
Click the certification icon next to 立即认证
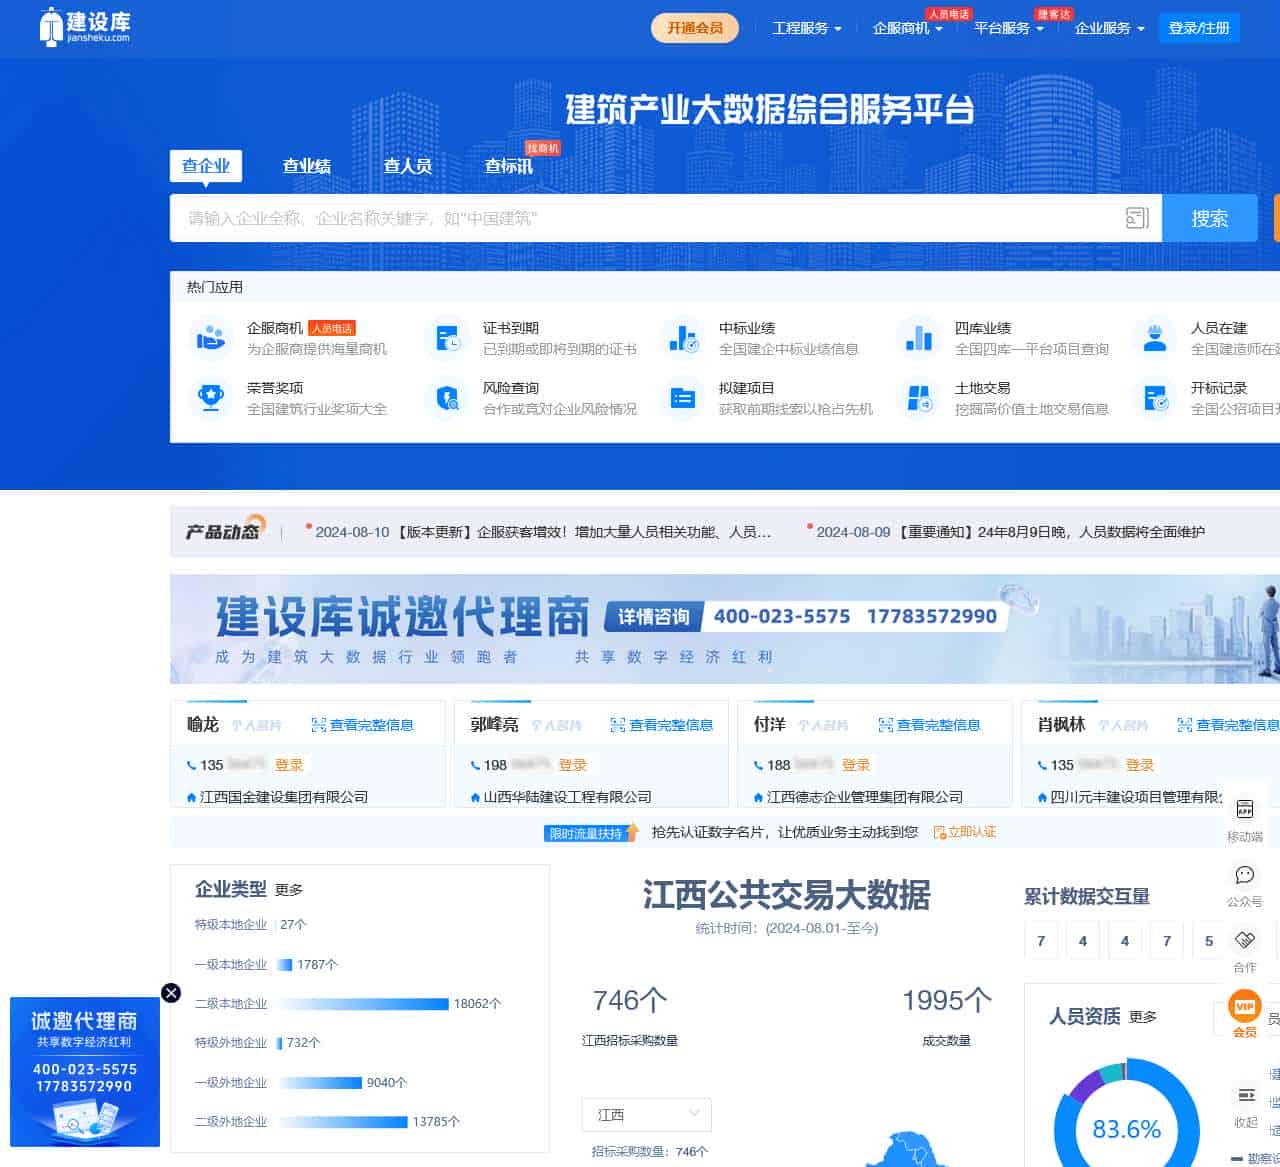click(x=939, y=832)
